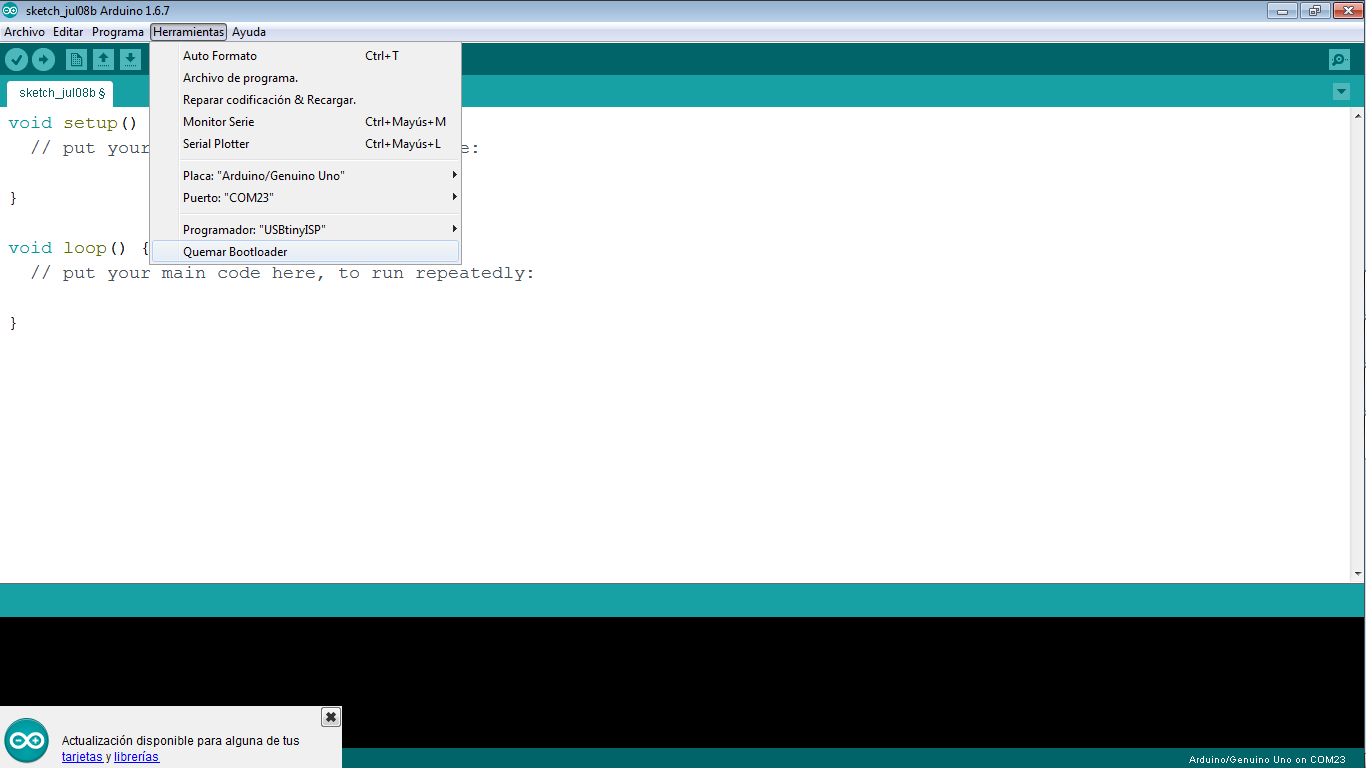Close the update notification popup
The width and height of the screenshot is (1366, 768).
click(331, 716)
